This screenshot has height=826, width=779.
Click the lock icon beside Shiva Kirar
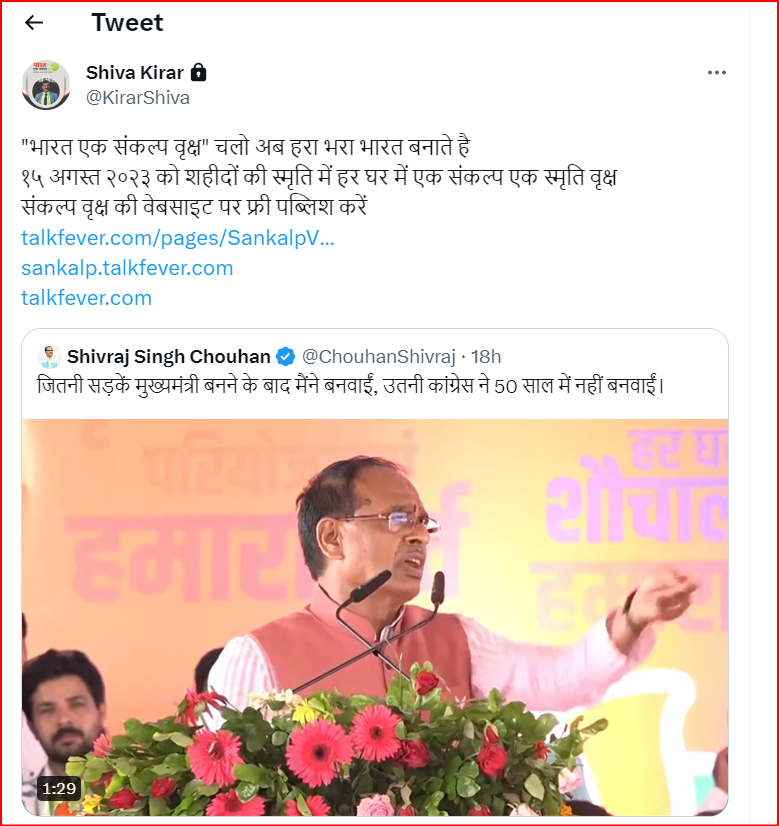[198, 72]
